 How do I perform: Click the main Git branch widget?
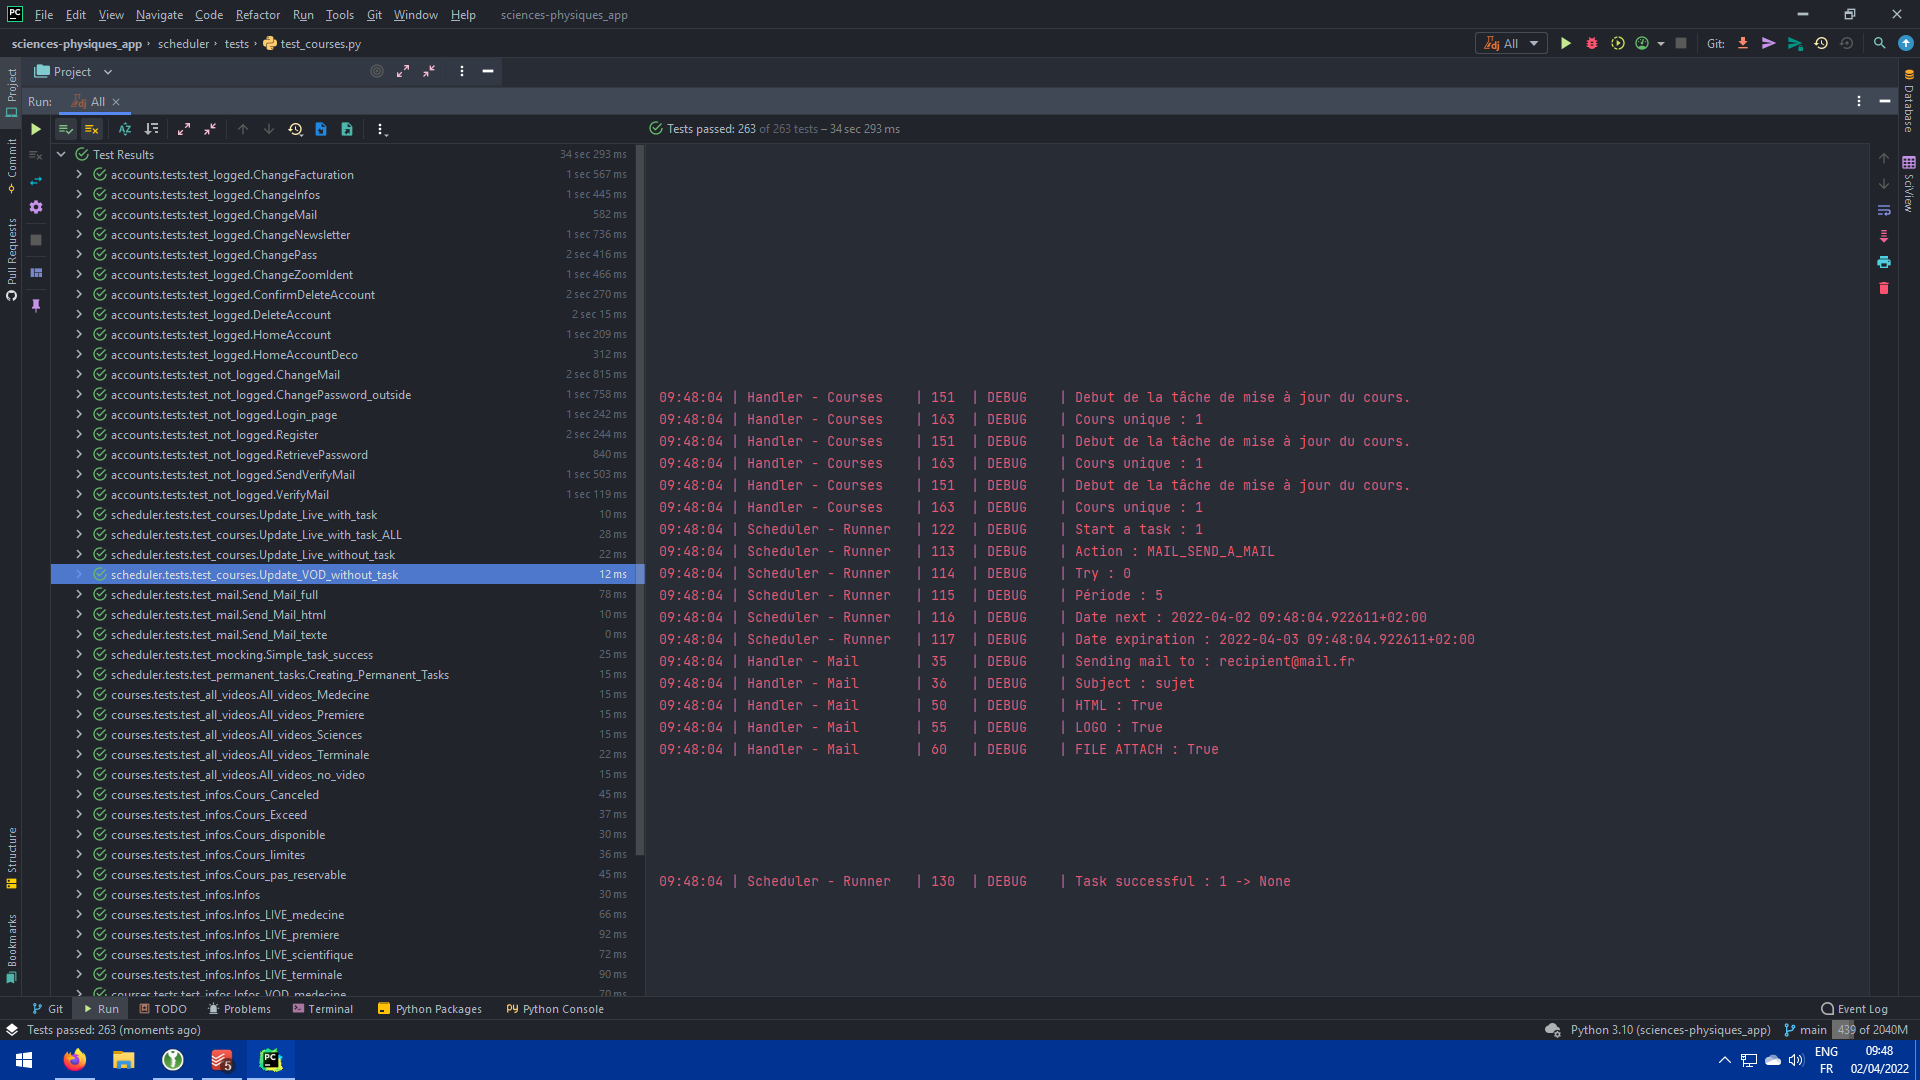[x=1805, y=1030]
